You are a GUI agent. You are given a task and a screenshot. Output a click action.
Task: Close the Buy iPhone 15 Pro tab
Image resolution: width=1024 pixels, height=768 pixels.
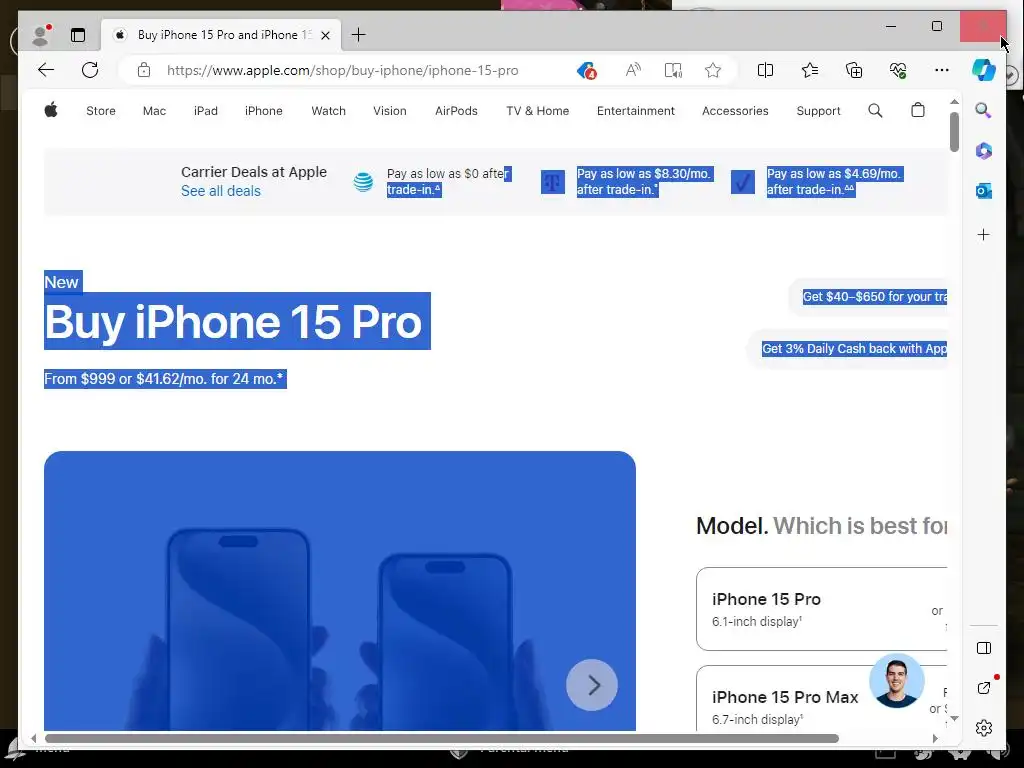click(325, 35)
